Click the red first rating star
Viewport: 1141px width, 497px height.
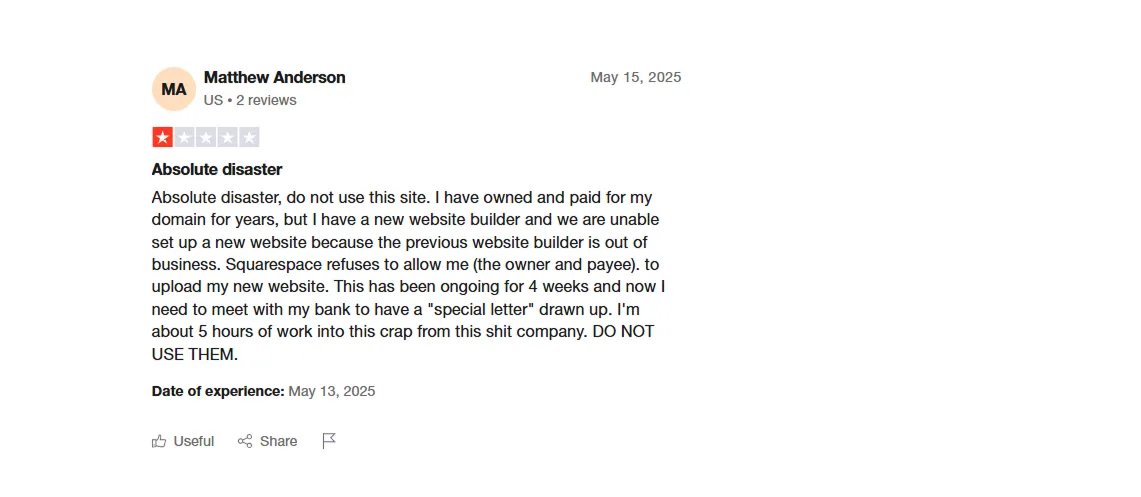[x=162, y=138]
